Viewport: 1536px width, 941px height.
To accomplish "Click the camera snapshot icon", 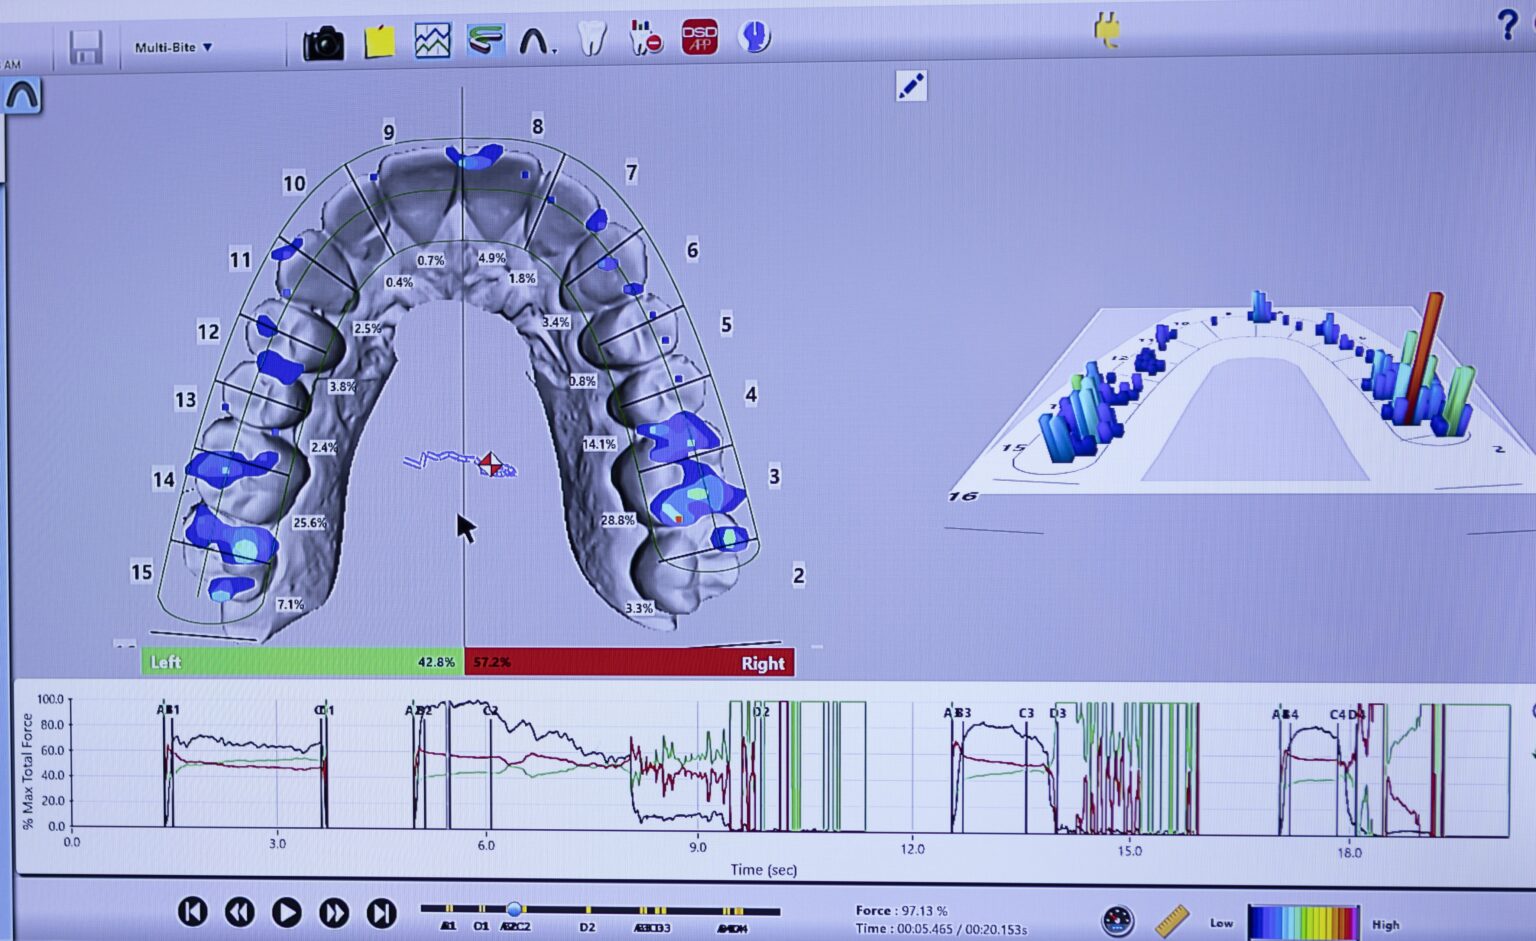I will click(x=323, y=43).
